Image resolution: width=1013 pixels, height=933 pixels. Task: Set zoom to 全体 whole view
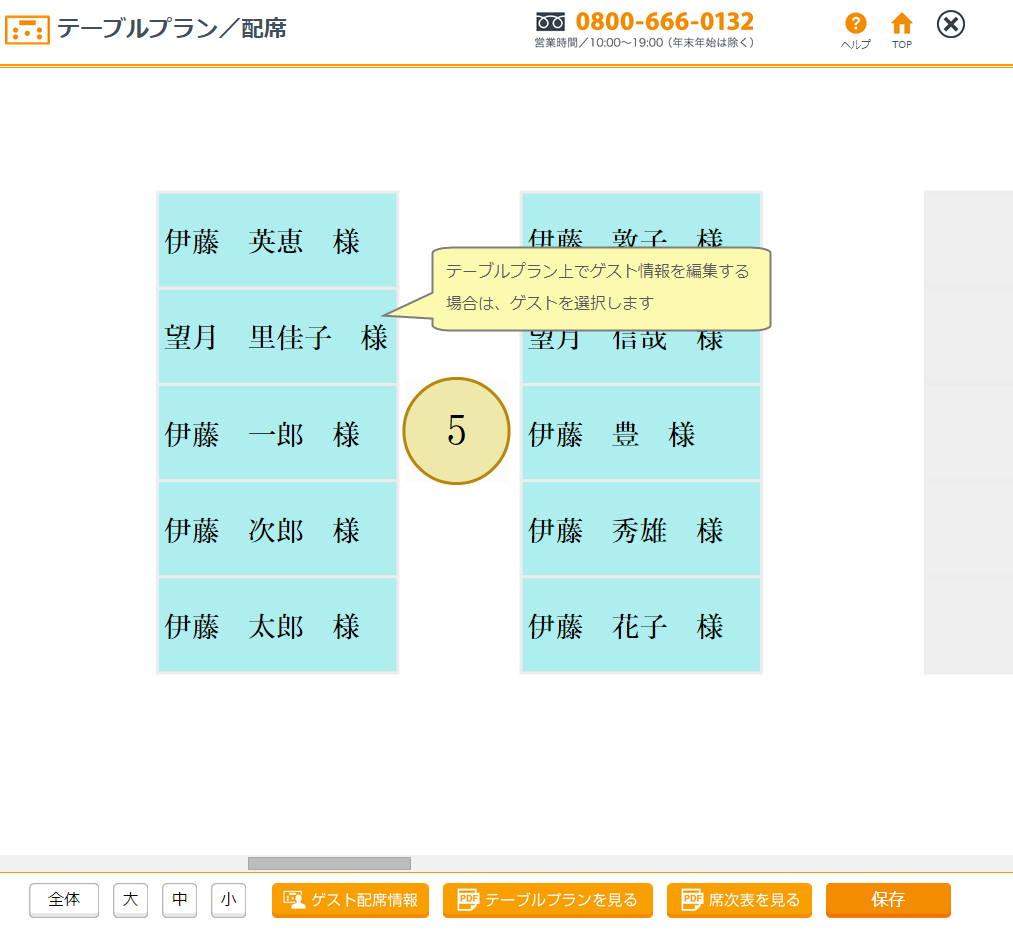click(64, 900)
